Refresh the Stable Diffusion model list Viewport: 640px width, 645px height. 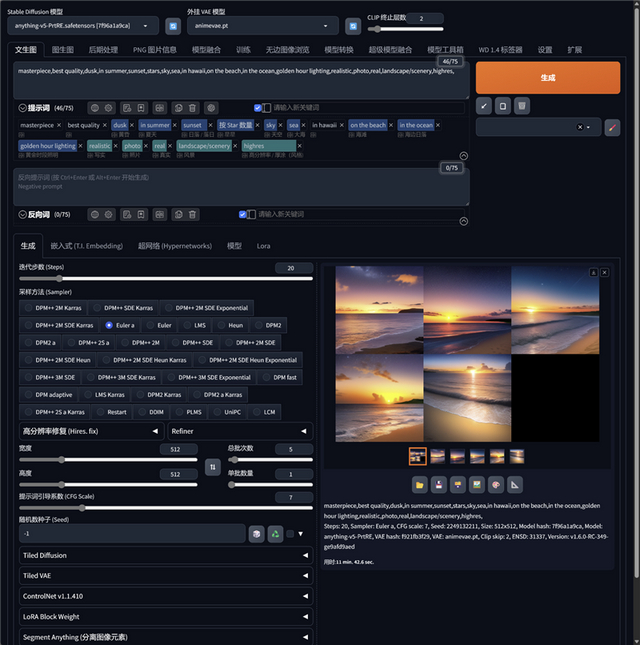[x=174, y=26]
